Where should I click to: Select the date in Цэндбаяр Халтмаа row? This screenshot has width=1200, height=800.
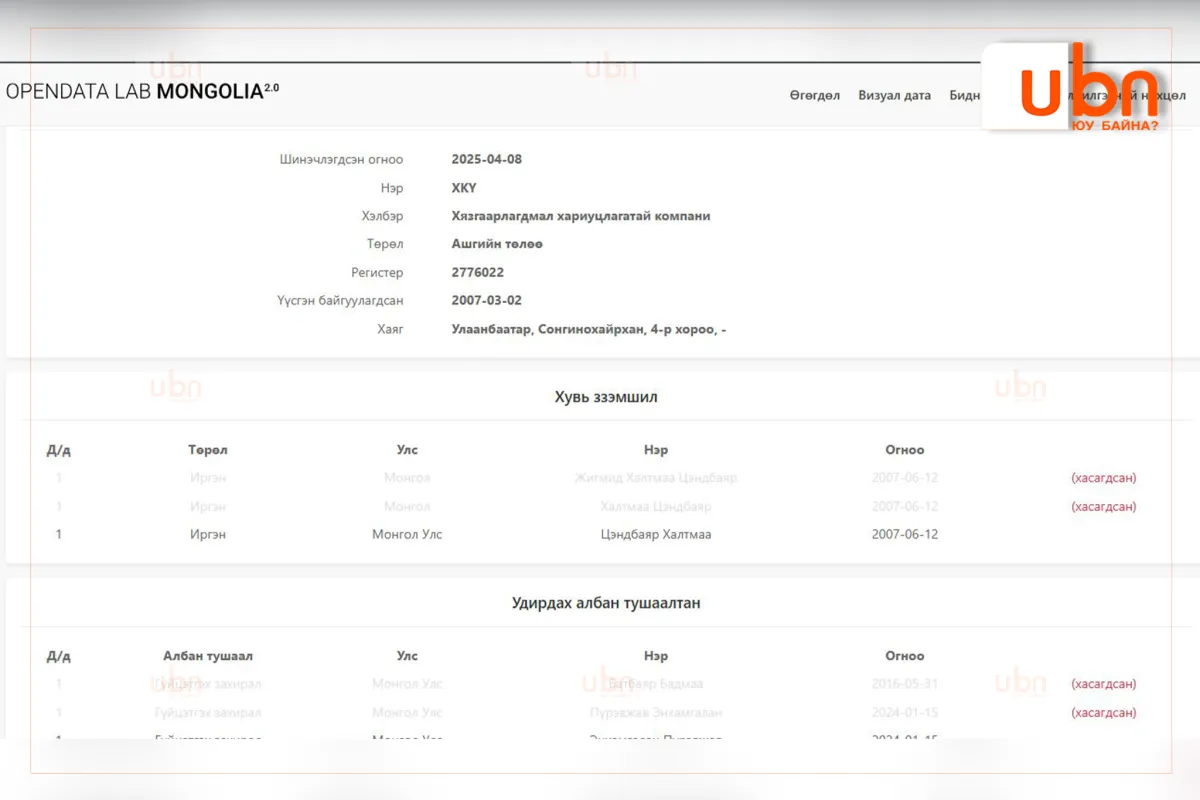[x=905, y=534]
